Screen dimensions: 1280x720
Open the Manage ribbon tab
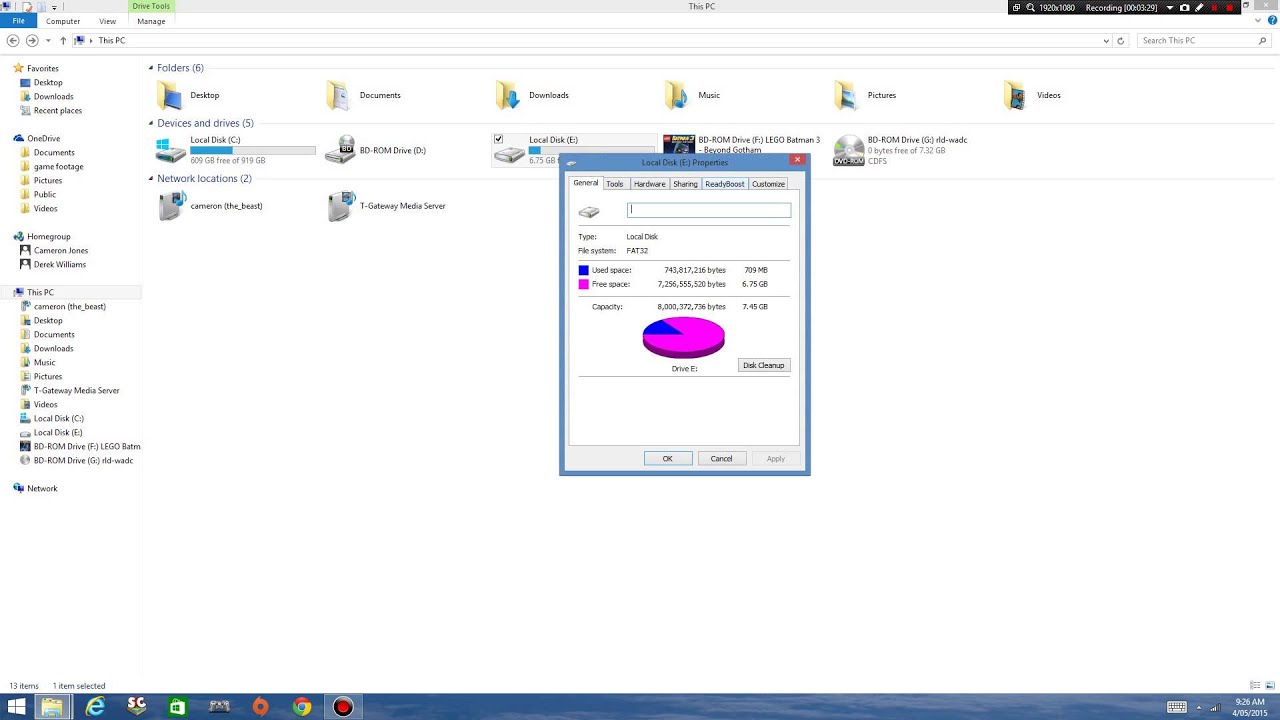151,21
